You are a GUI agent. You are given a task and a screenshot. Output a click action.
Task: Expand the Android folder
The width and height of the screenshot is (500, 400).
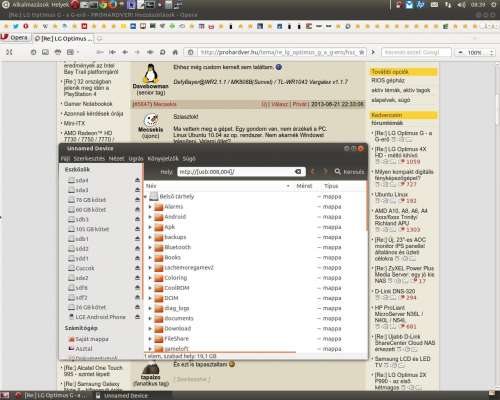(x=150, y=217)
